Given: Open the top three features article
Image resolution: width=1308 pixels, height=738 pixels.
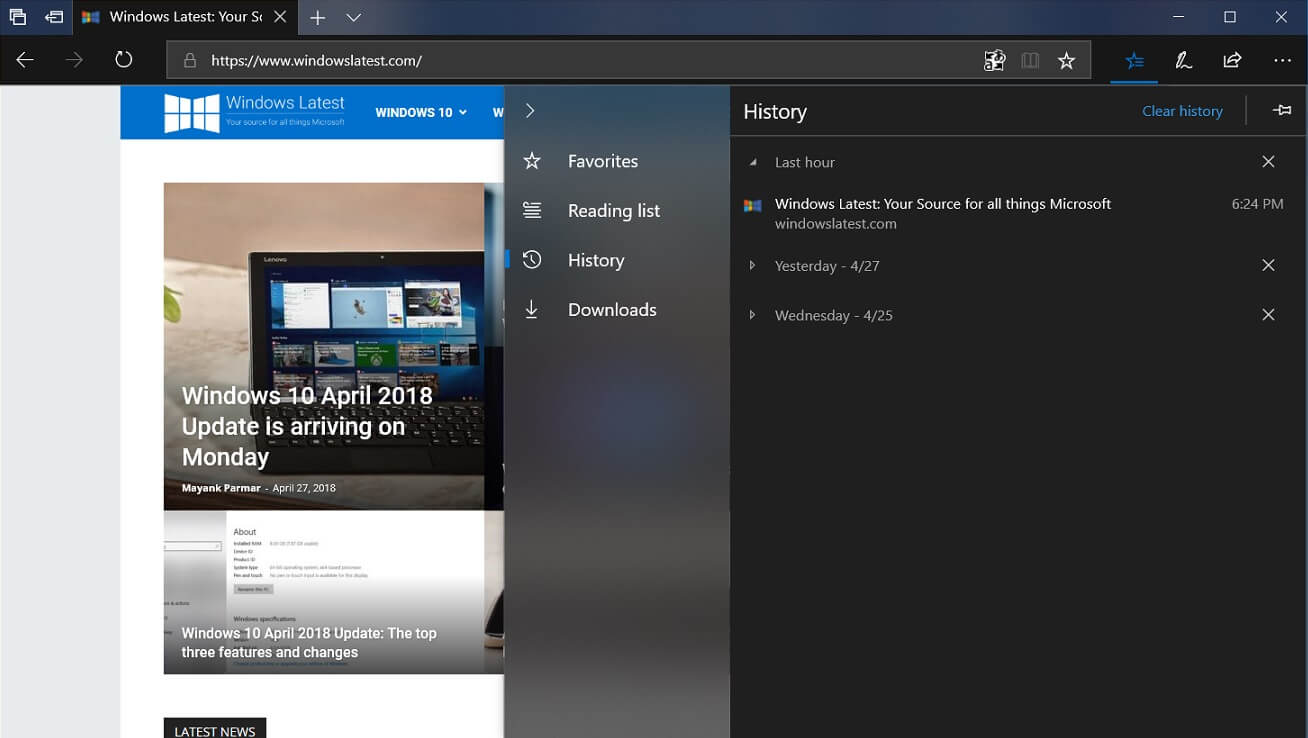Looking at the screenshot, I should coord(309,642).
